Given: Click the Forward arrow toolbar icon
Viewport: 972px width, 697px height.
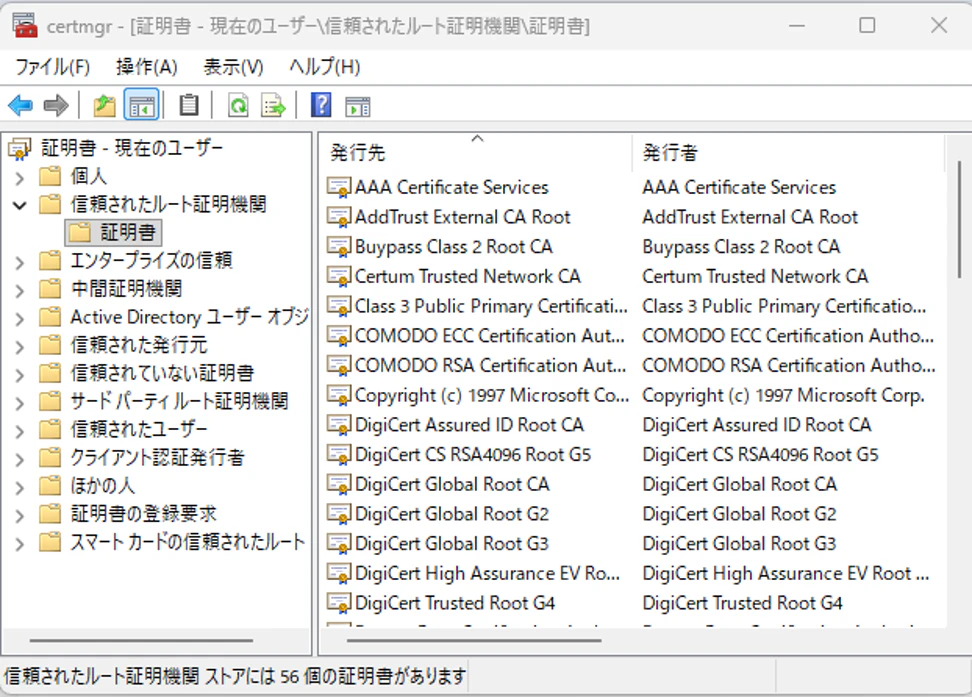Looking at the screenshot, I should [x=56, y=105].
